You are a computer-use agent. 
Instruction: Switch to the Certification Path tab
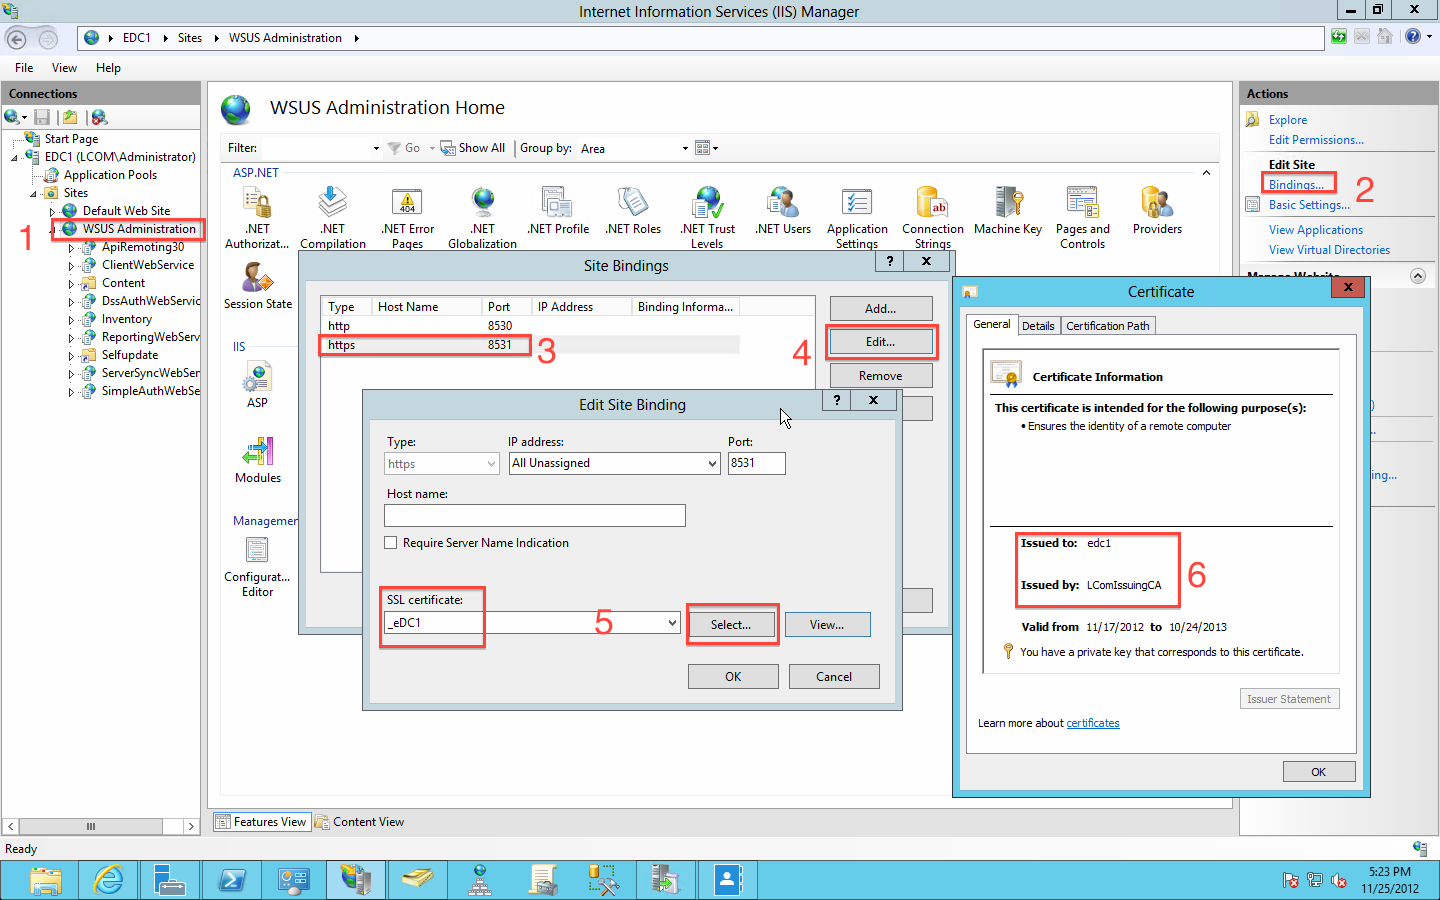(1107, 326)
